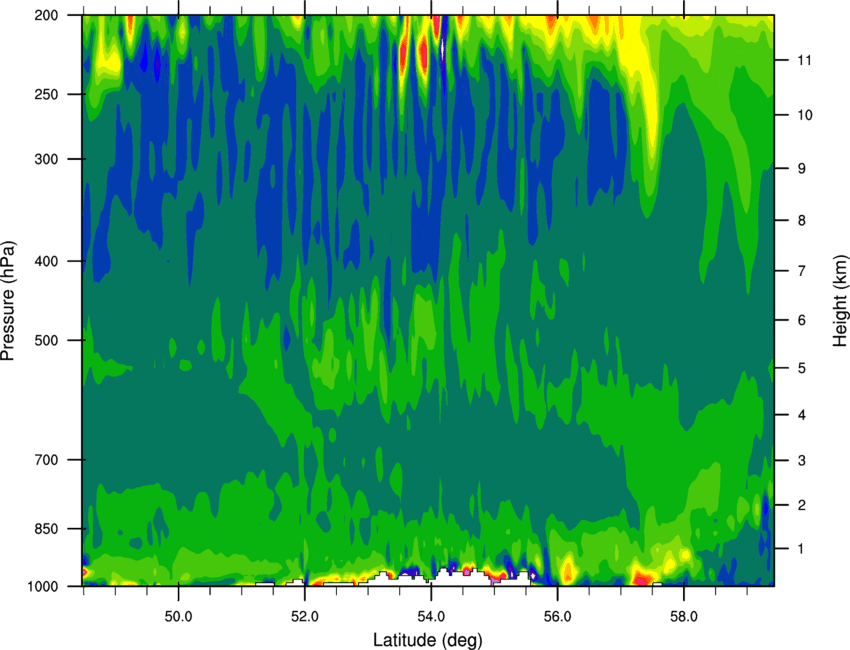The image size is (850, 650).
Task: Click the 4 km height label
Action: (x=801, y=415)
